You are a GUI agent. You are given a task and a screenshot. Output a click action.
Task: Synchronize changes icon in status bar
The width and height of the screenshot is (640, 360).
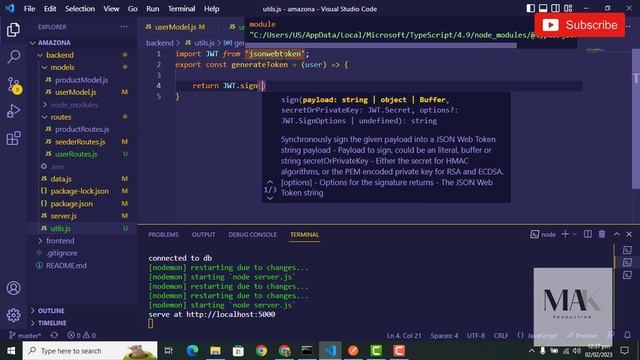54,336
